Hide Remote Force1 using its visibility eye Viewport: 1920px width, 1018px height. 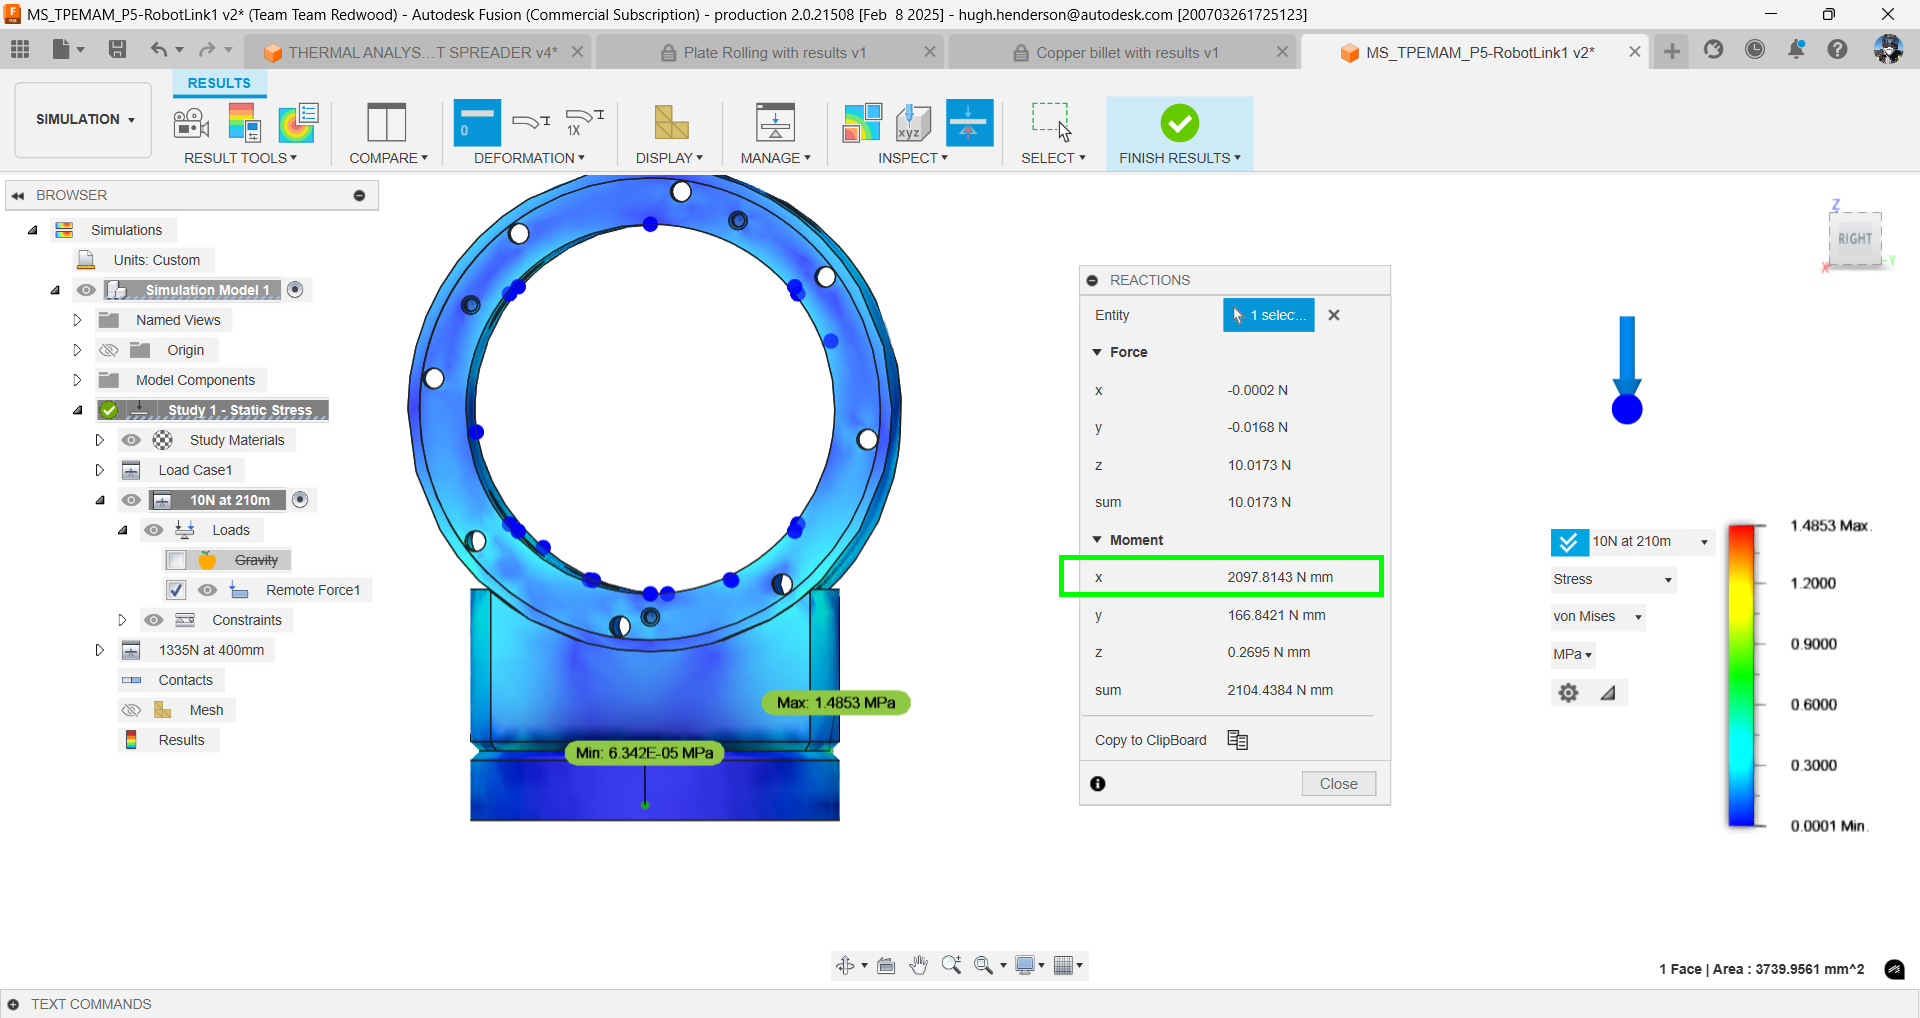pyautogui.click(x=207, y=590)
